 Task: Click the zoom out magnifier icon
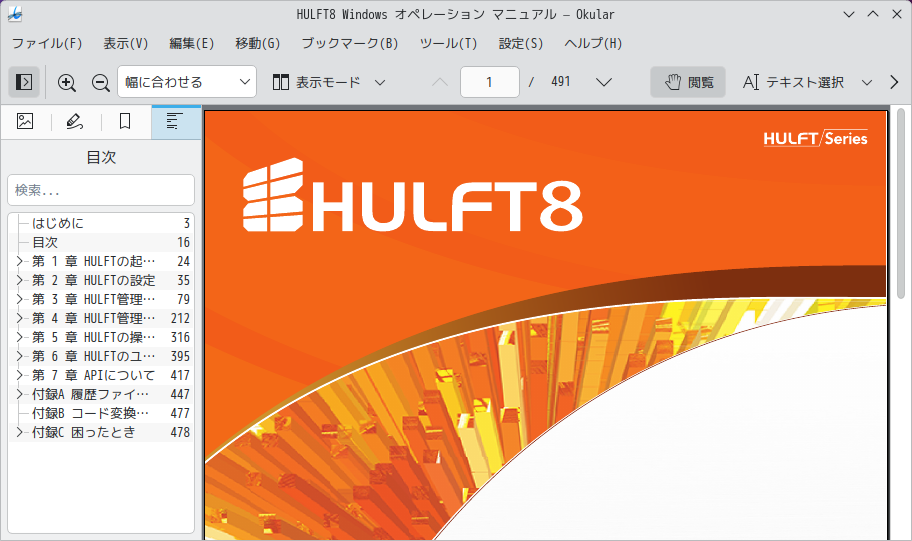tap(100, 82)
